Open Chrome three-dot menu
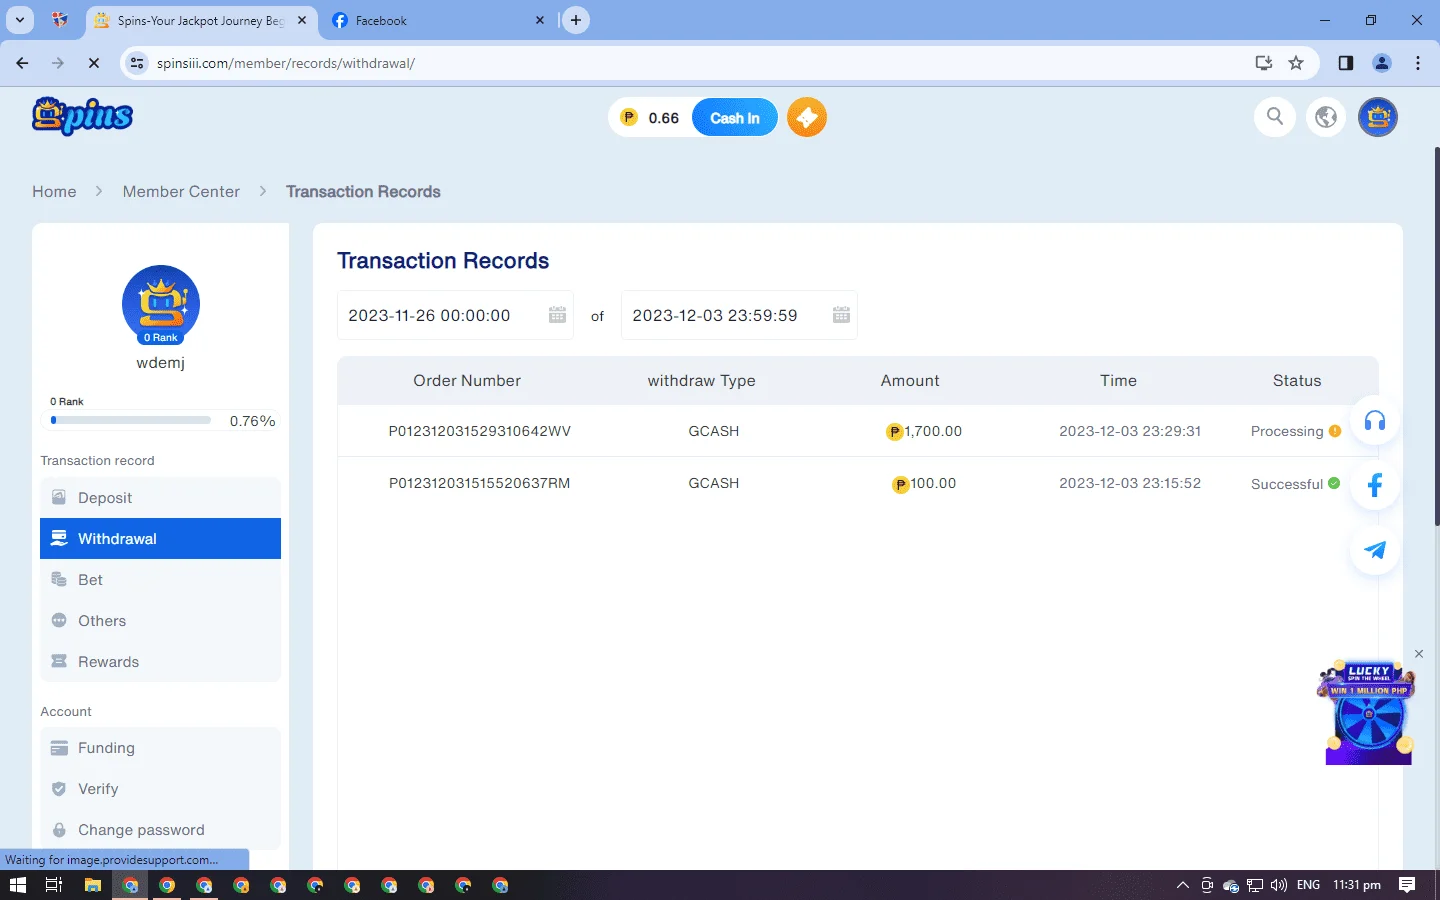 (1418, 63)
